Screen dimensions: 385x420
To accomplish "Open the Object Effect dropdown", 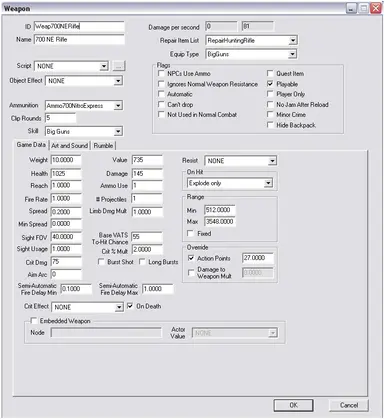I will (x=84, y=81).
